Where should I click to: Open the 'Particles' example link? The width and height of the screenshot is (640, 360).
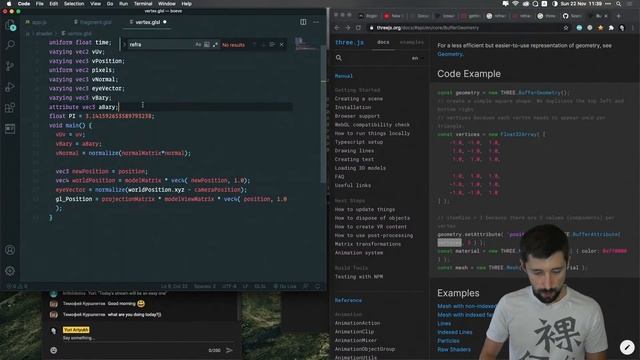[448, 341]
